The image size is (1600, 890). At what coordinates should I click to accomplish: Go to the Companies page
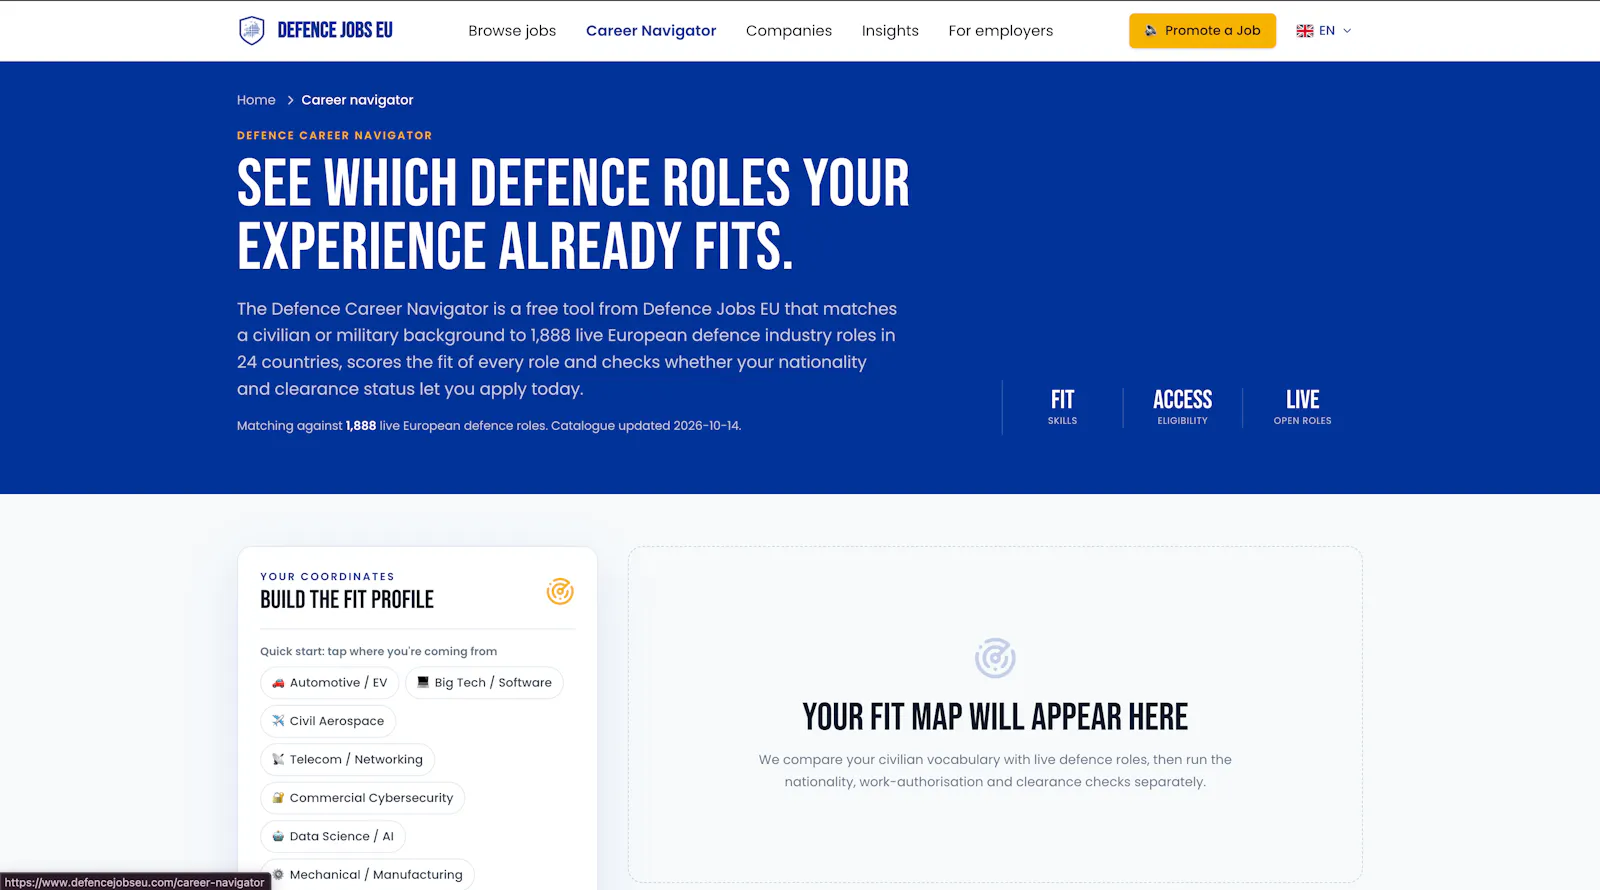(x=789, y=31)
